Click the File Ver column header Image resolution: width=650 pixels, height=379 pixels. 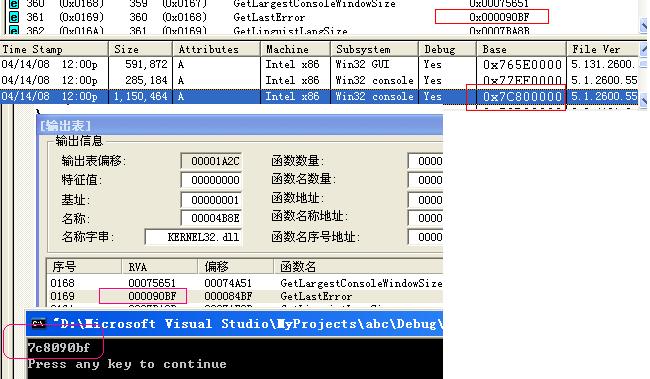(602, 49)
